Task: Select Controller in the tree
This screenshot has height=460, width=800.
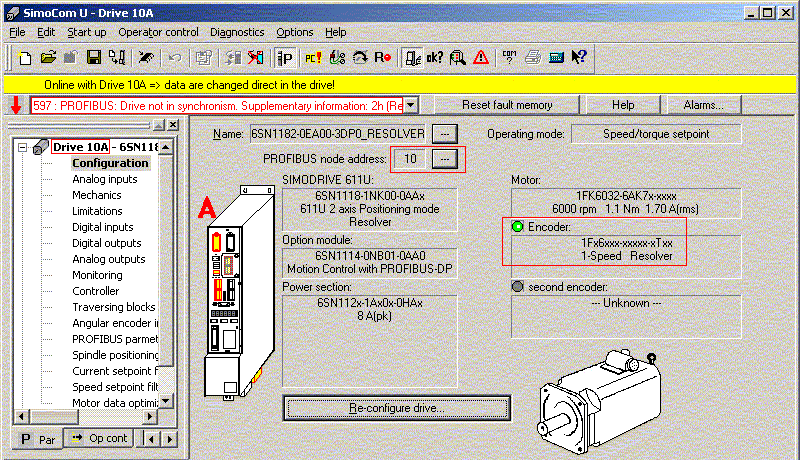Action: pyautogui.click(x=95, y=291)
